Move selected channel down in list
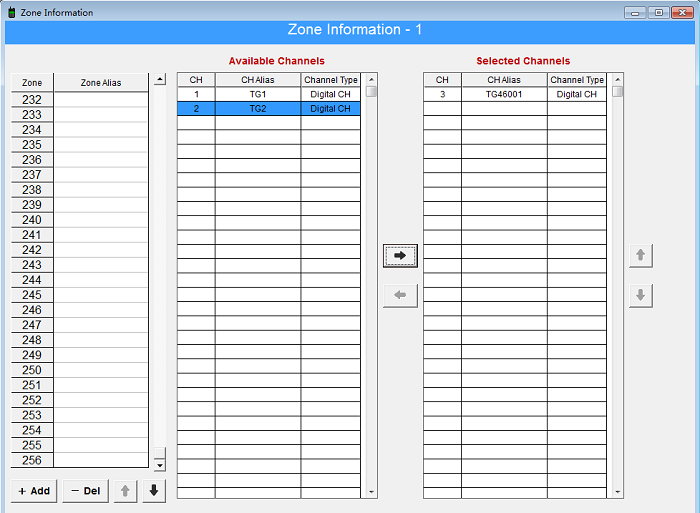 coord(641,296)
